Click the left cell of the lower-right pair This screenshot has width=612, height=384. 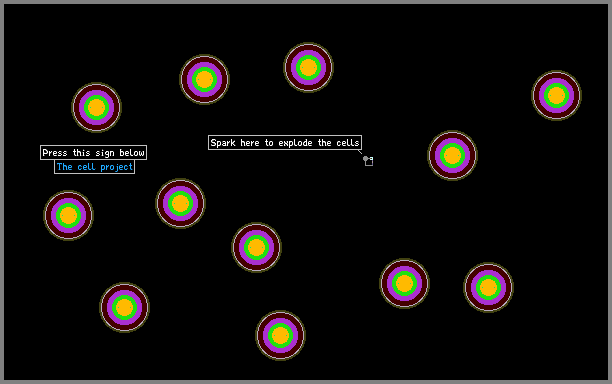click(404, 283)
